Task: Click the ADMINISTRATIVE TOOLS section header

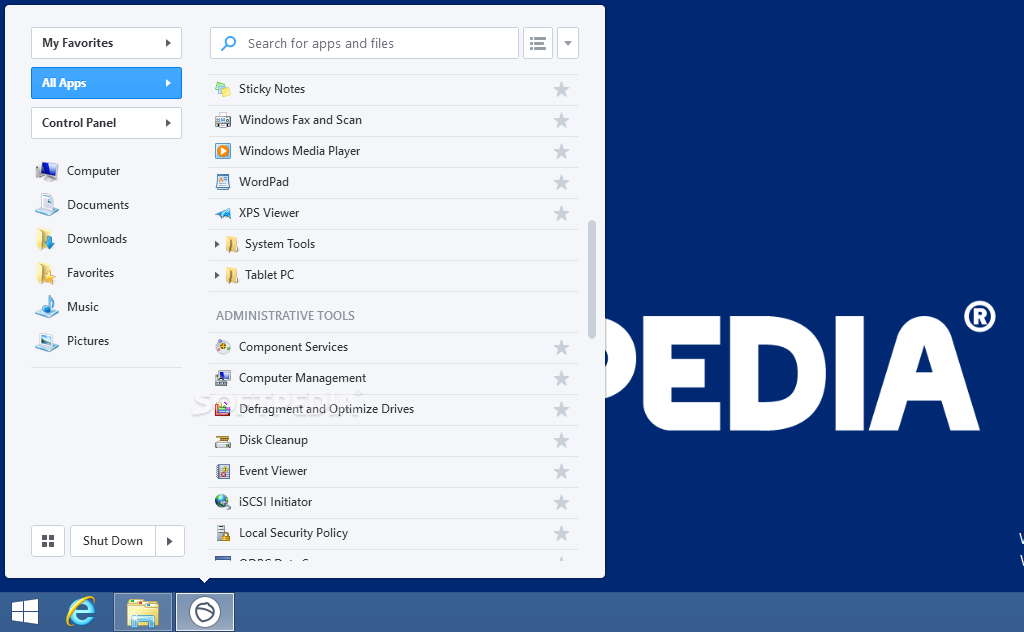Action: pyautogui.click(x=285, y=316)
